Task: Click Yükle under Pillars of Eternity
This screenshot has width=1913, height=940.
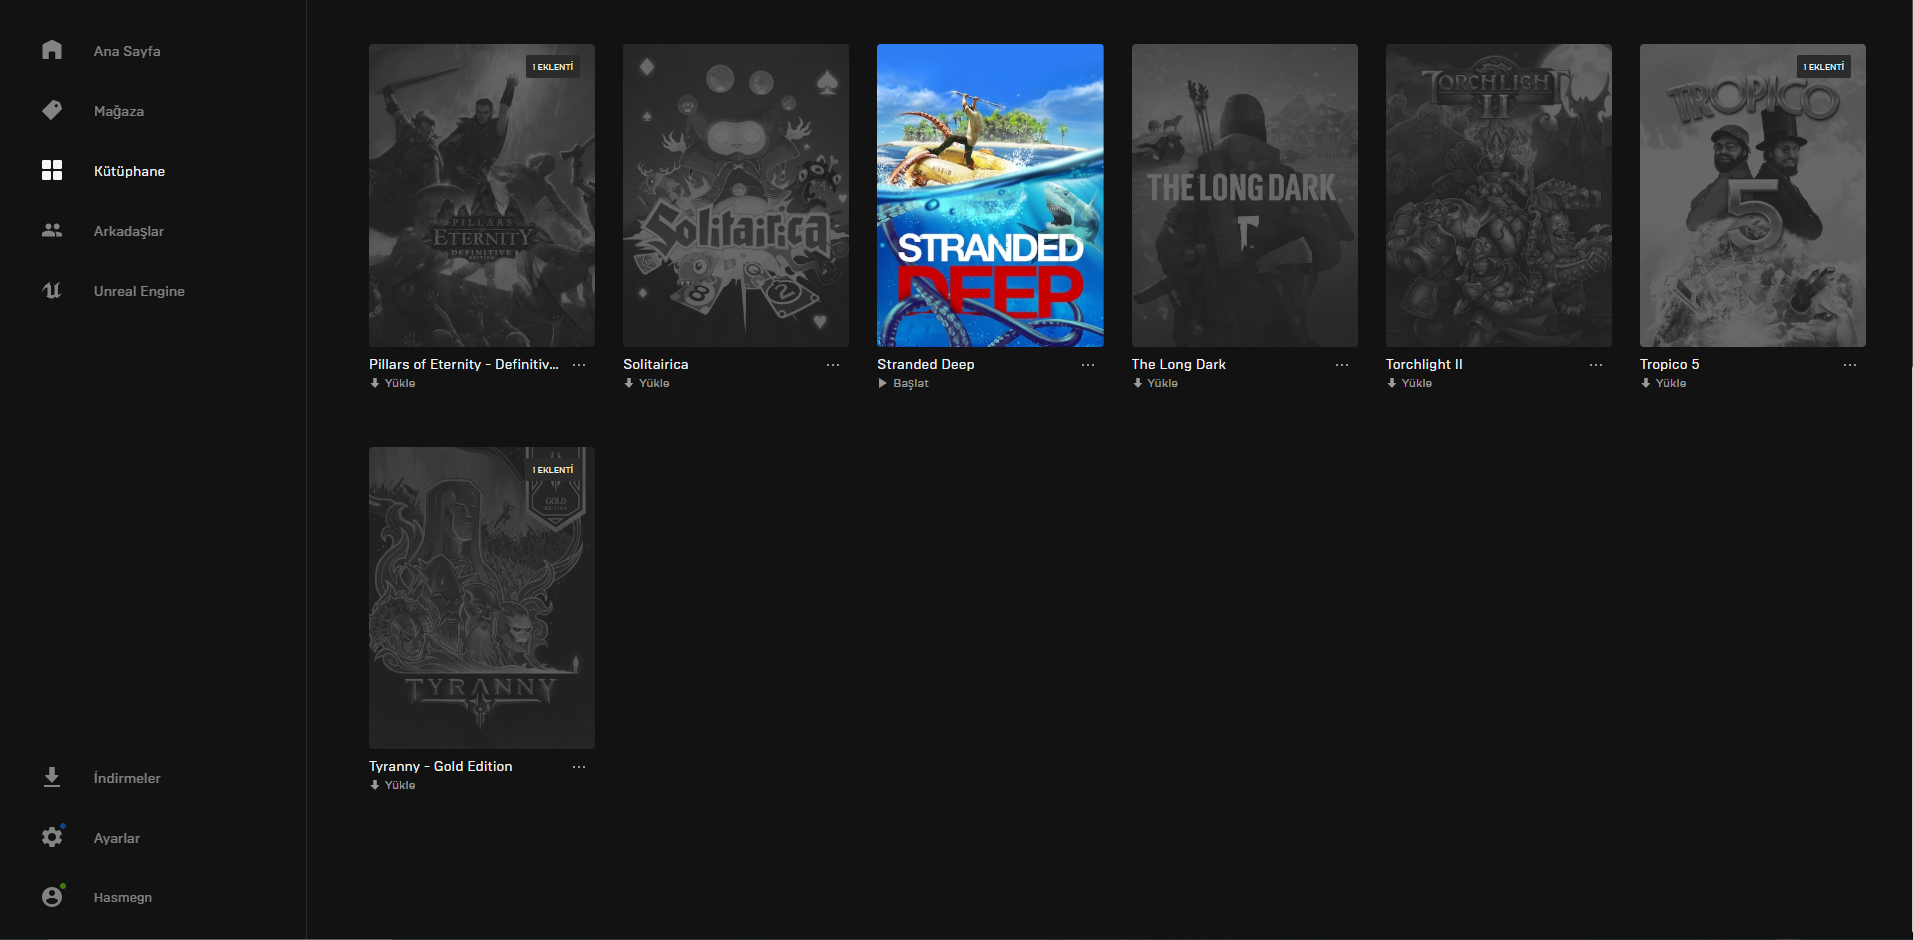Action: 400,383
